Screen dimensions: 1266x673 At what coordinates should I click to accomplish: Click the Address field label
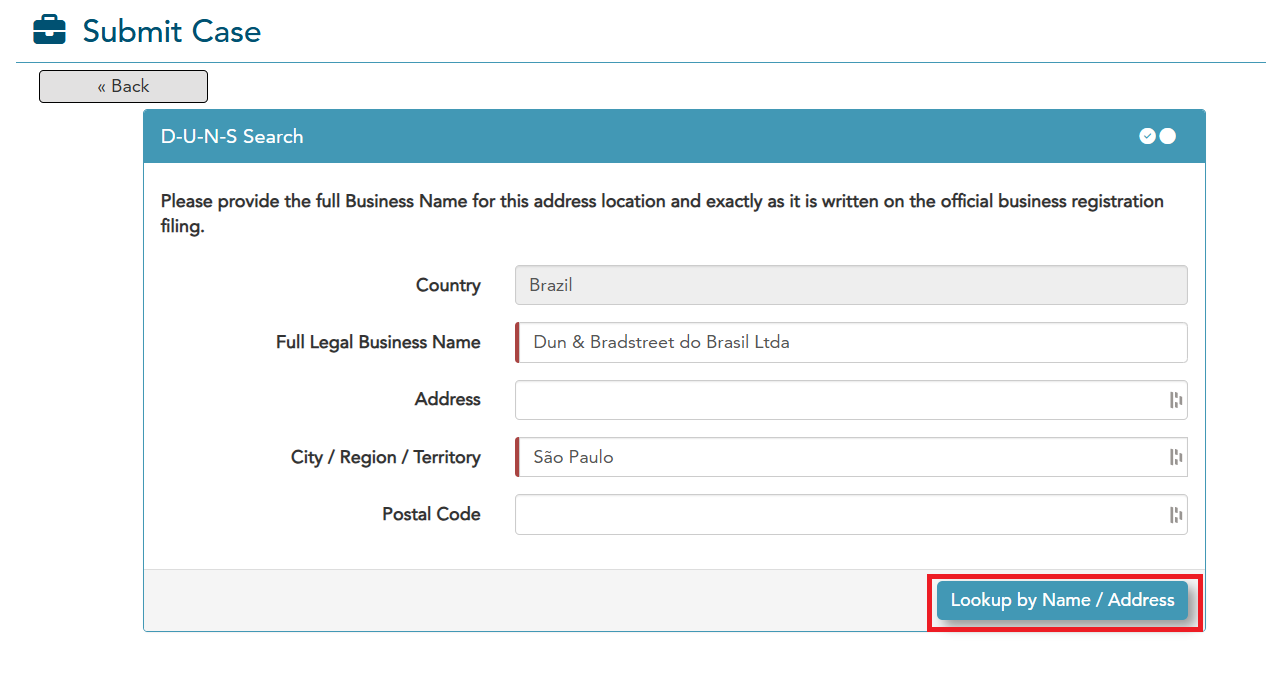(447, 399)
